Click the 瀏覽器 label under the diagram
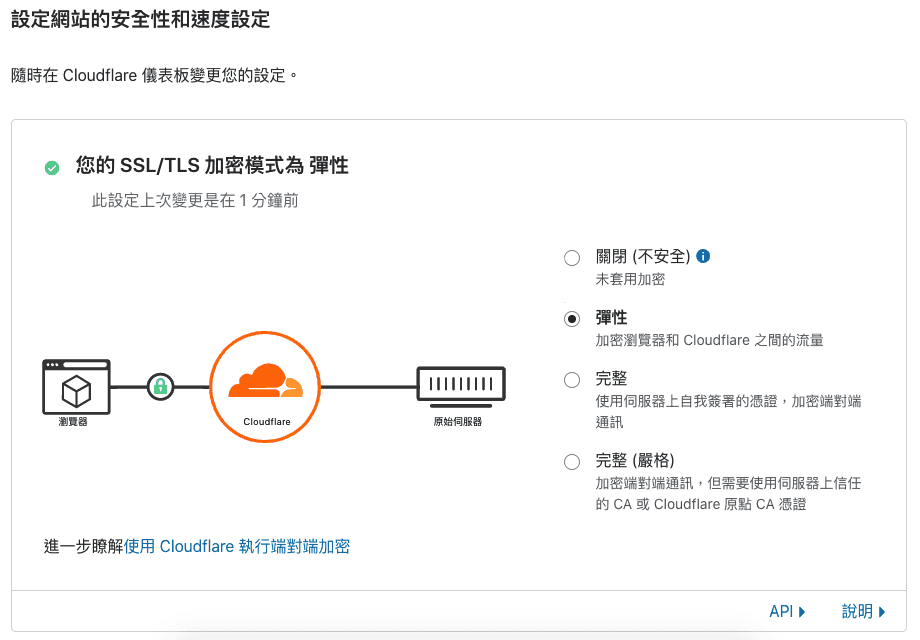This screenshot has width=920, height=640. (x=73, y=422)
